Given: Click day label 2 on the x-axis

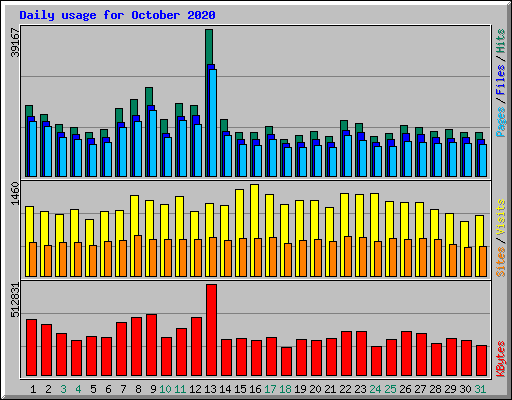Looking at the screenshot, I should [x=48, y=389].
